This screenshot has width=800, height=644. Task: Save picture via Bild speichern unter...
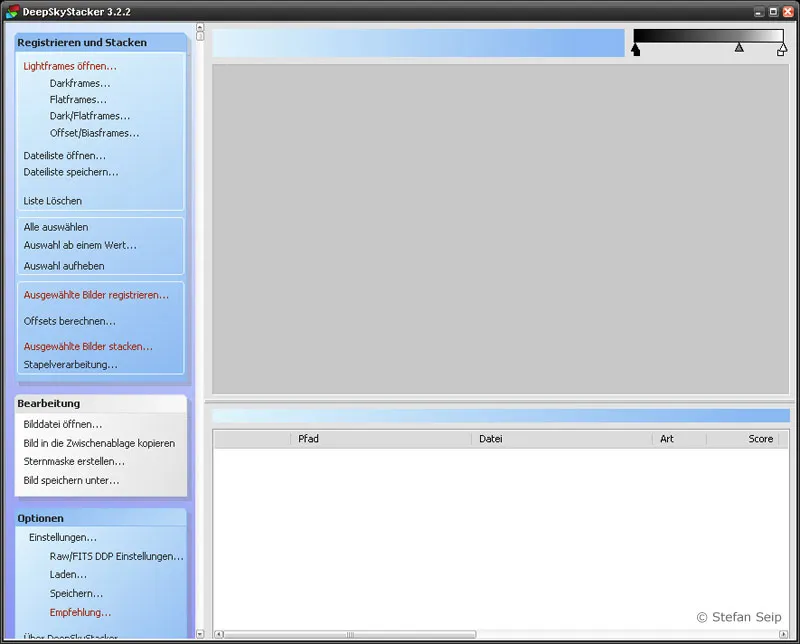pos(71,481)
